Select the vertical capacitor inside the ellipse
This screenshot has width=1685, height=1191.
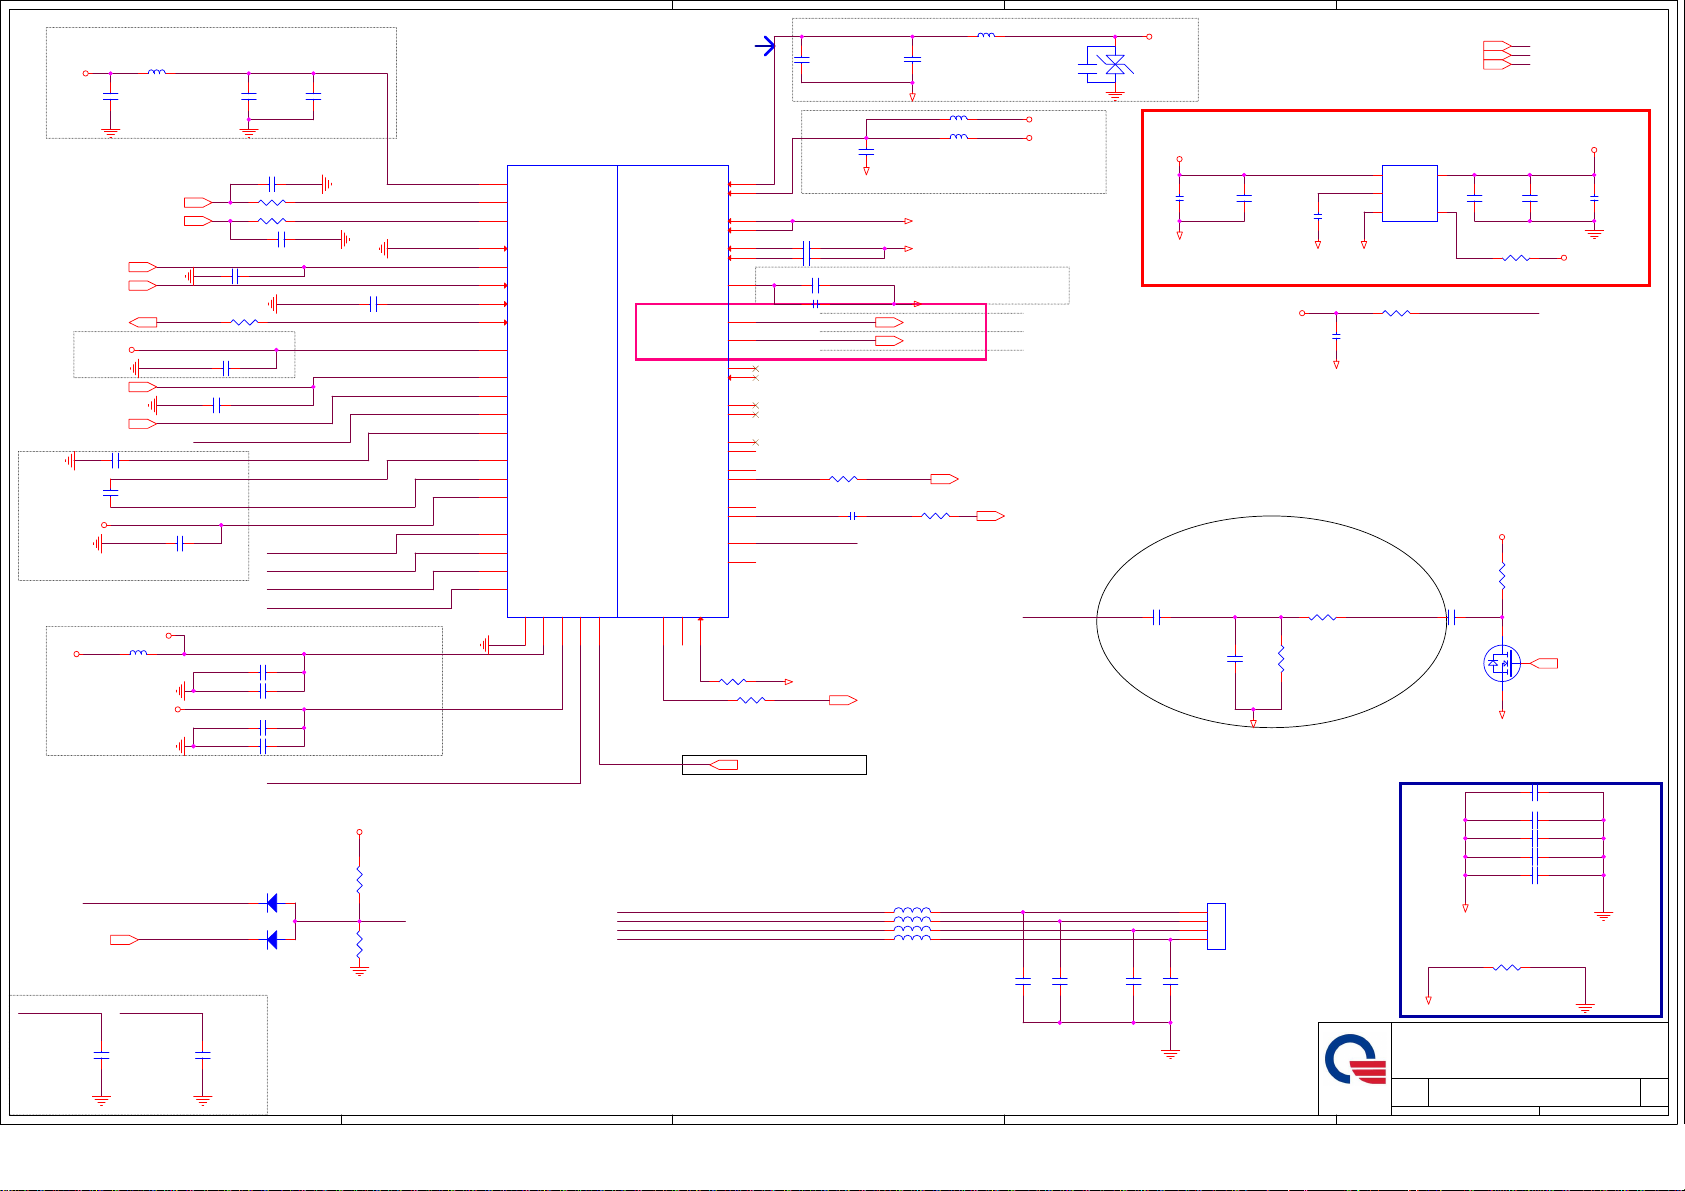(1235, 659)
